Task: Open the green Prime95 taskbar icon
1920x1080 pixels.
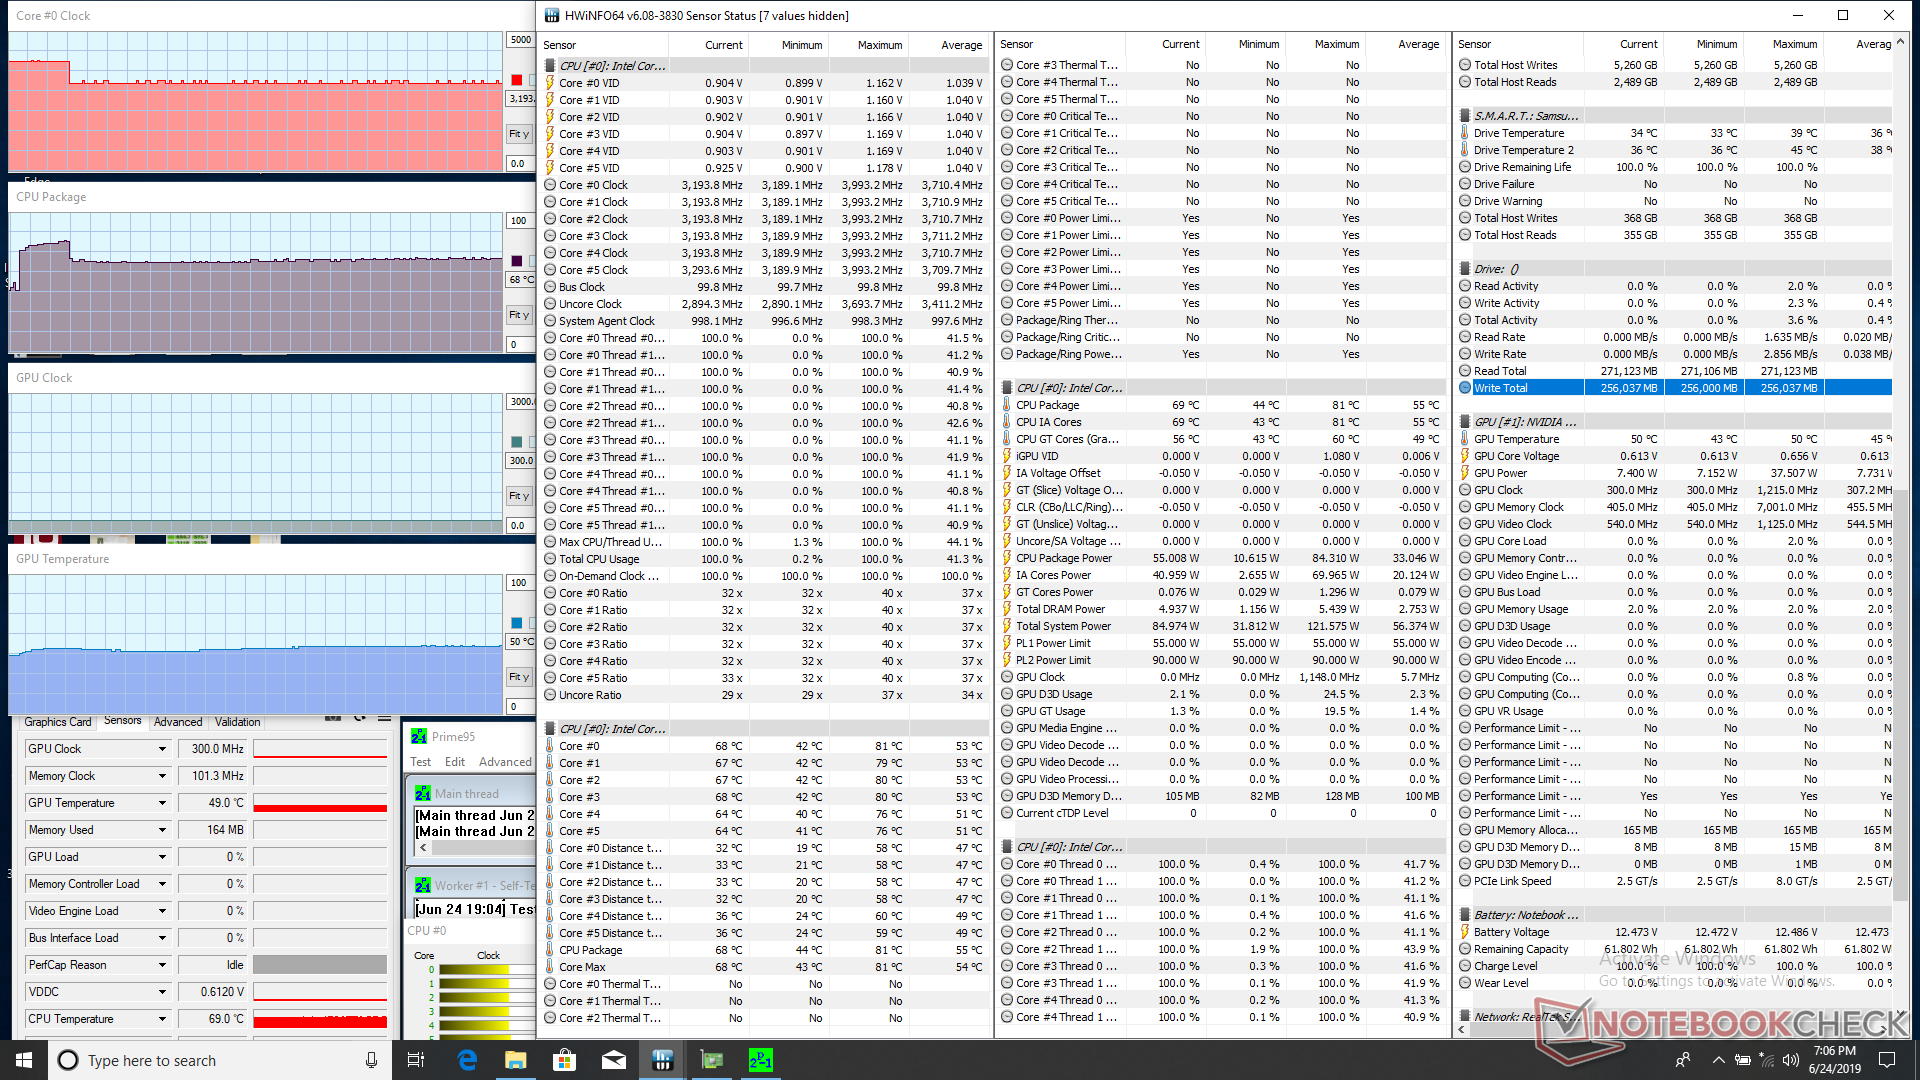Action: (x=761, y=1060)
